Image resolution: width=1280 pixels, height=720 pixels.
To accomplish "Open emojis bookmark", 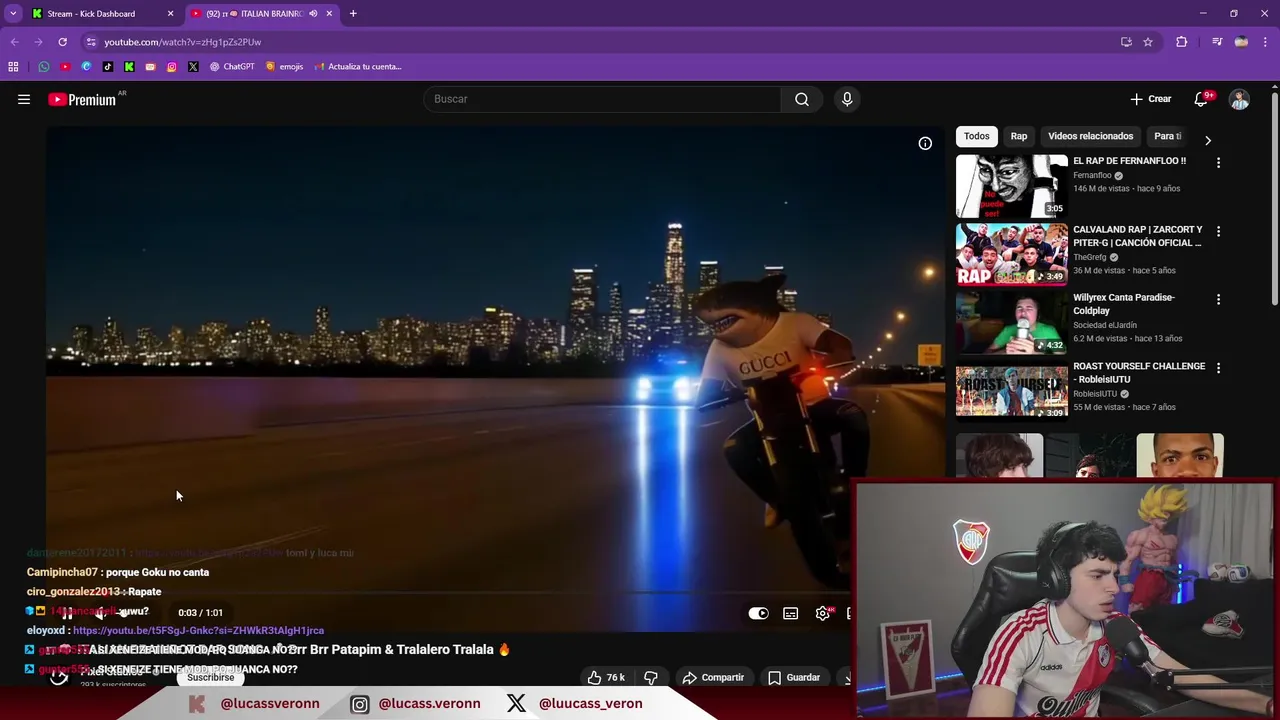I will pos(285,67).
